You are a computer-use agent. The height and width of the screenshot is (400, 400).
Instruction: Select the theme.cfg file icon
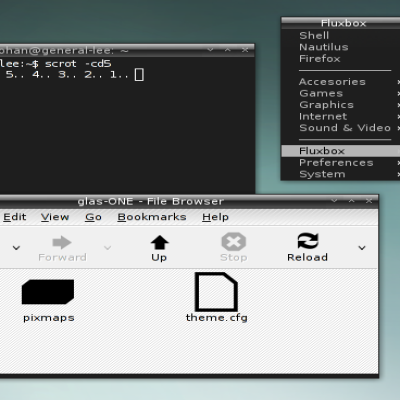(x=216, y=292)
